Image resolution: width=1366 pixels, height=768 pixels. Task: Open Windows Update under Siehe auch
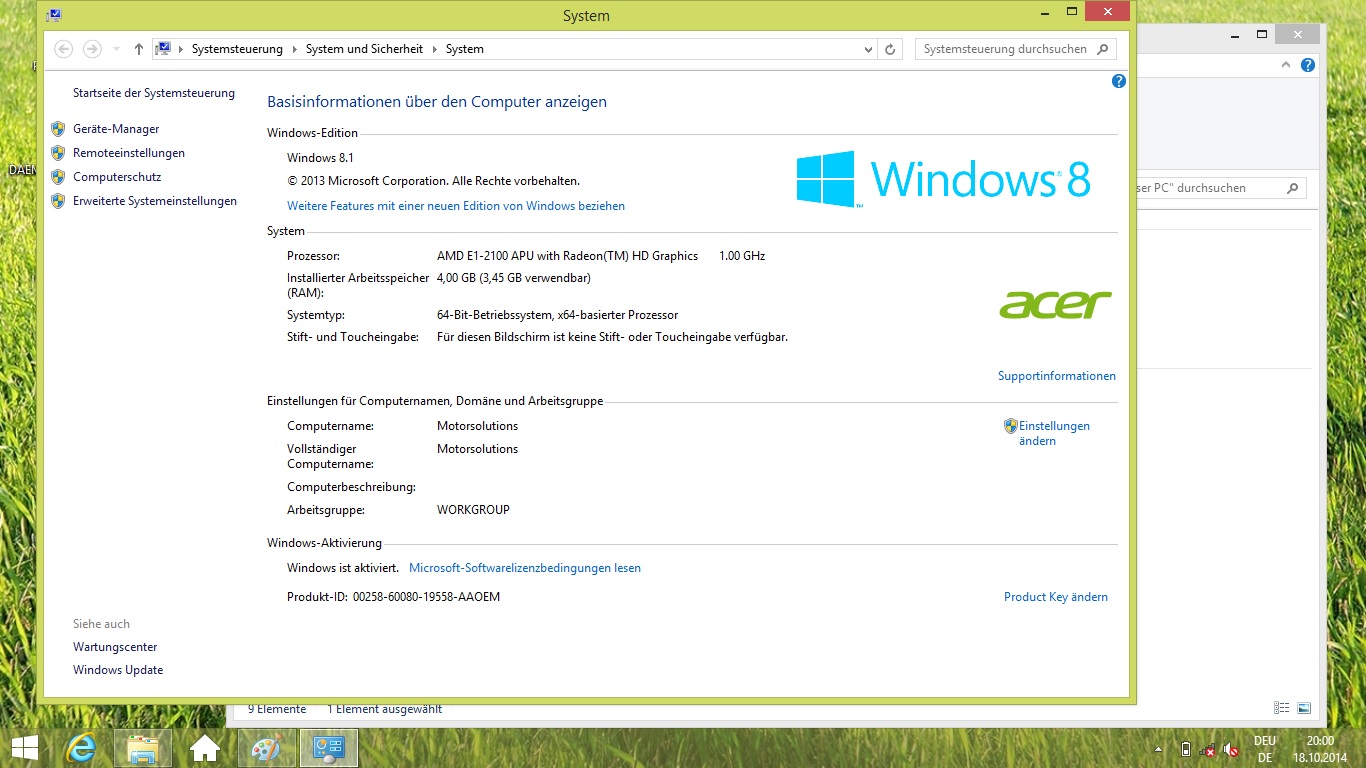tap(118, 670)
